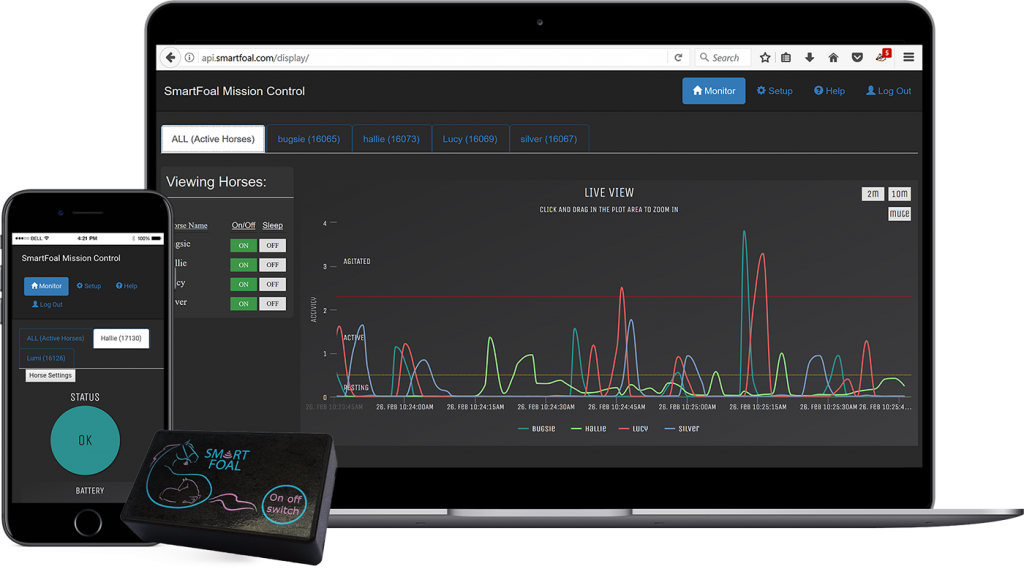Click the browser back arrow button
The width and height of the screenshot is (1024, 569).
point(171,58)
